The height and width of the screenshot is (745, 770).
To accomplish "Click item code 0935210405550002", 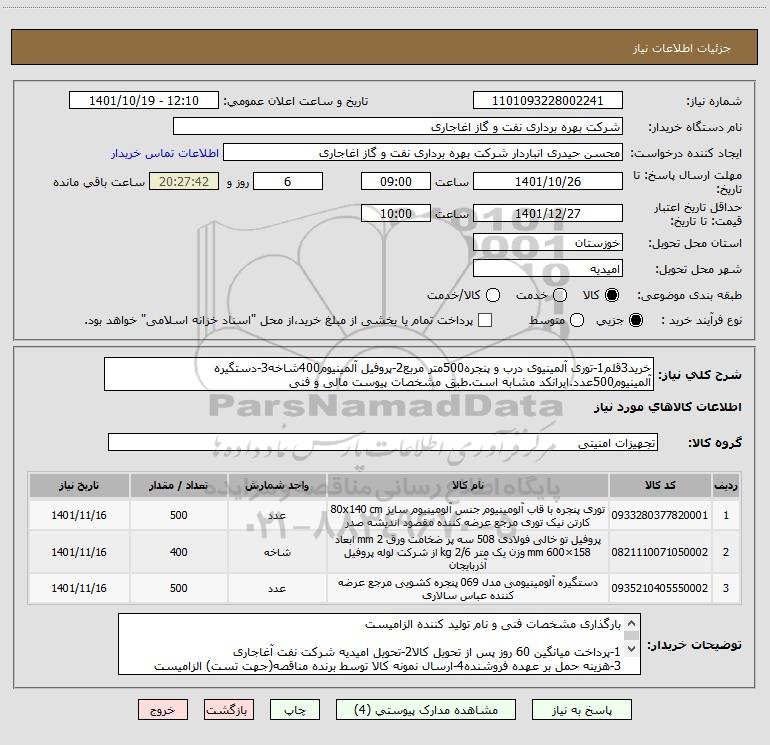I will (x=660, y=588).
